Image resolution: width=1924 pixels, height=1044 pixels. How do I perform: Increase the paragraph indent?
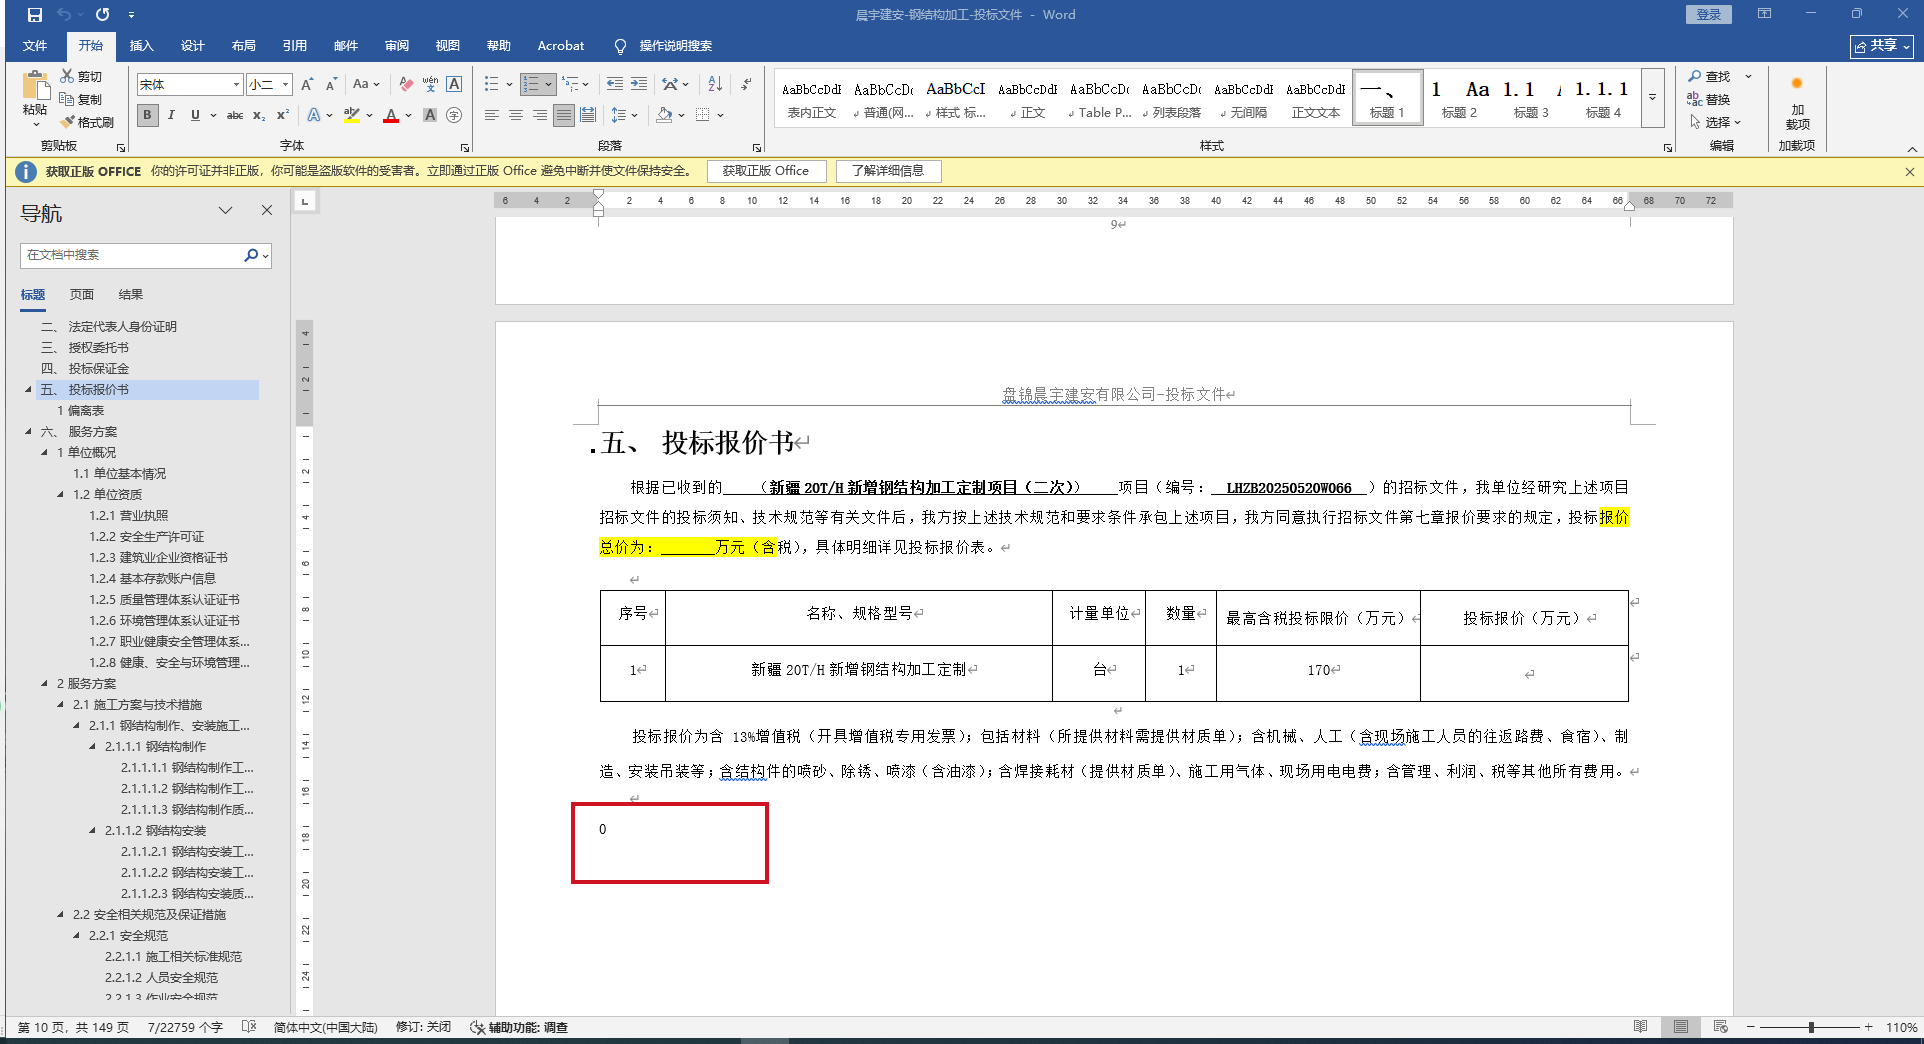pos(639,85)
